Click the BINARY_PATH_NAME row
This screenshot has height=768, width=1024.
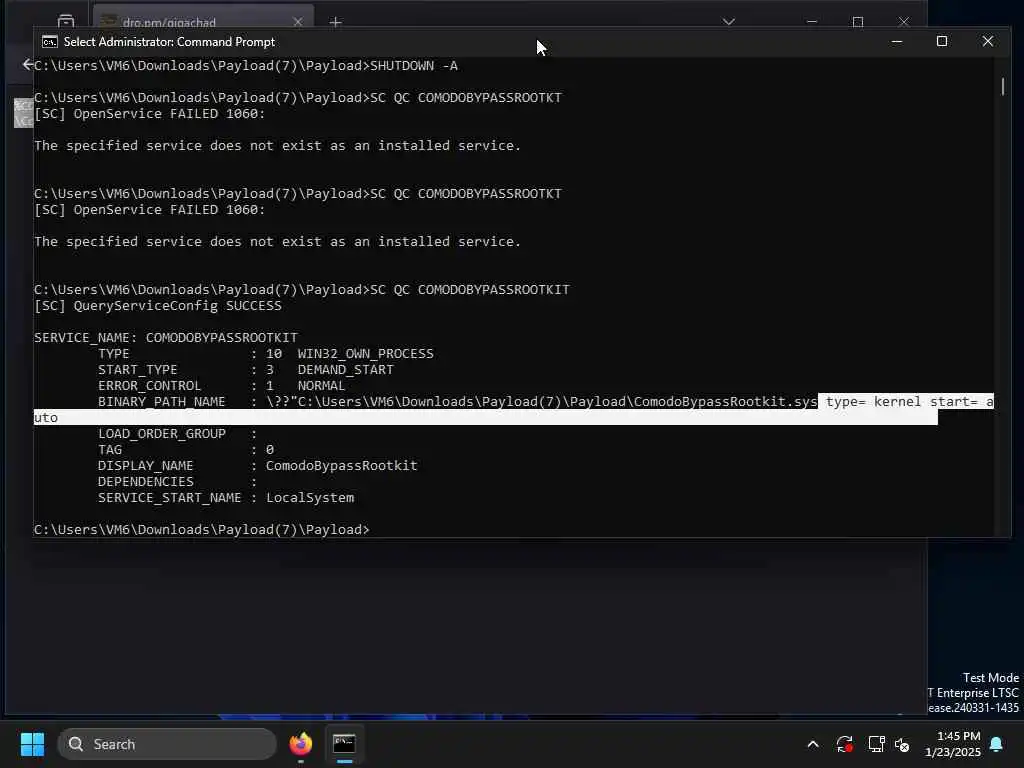tap(513, 409)
